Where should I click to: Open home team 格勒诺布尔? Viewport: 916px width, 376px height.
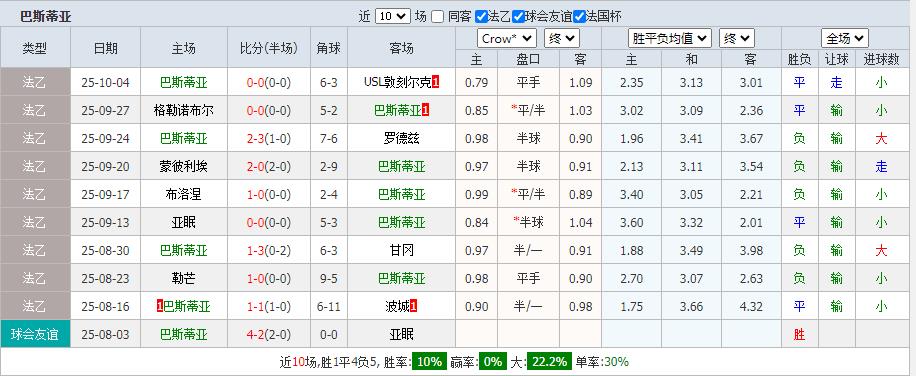coord(184,110)
